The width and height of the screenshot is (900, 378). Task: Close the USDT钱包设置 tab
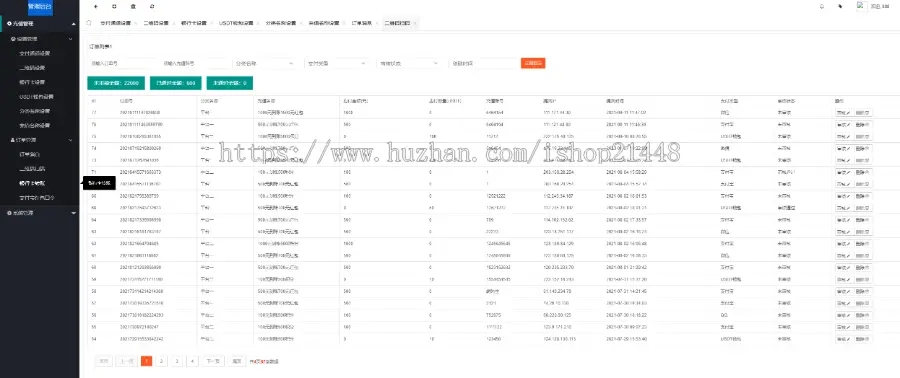pyautogui.click(x=258, y=24)
